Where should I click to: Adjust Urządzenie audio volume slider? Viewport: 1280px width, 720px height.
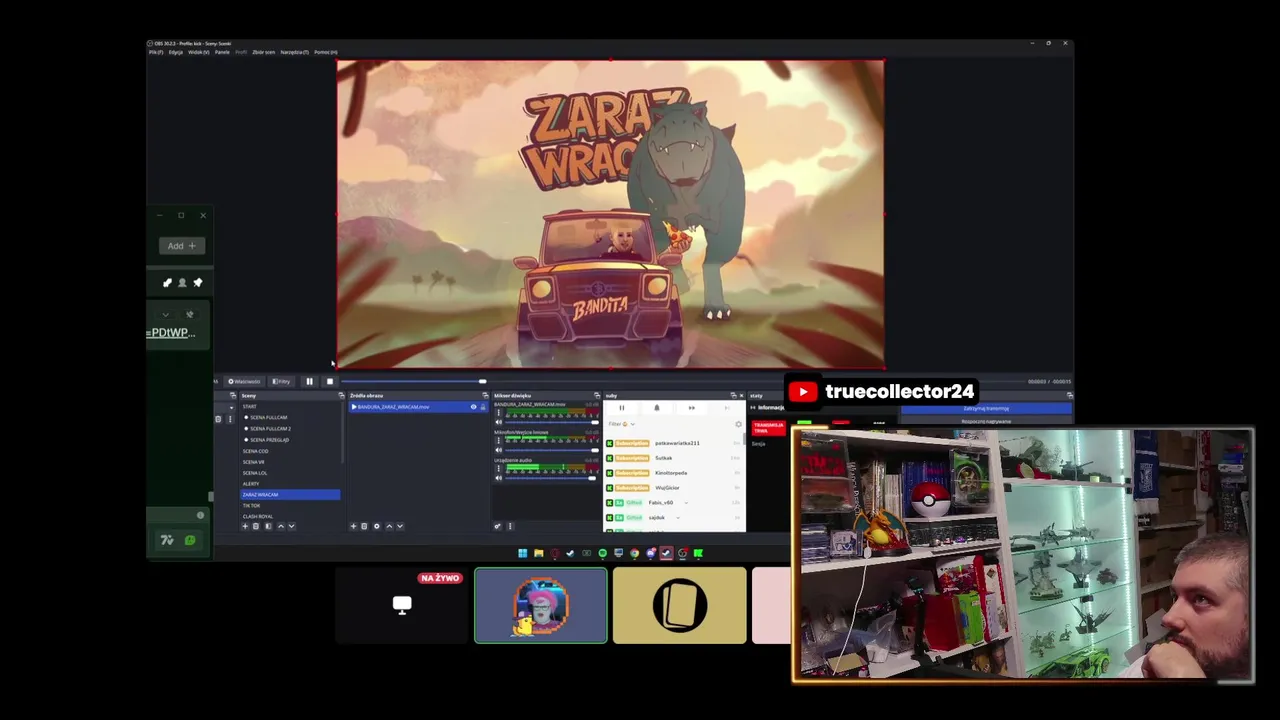550,478
